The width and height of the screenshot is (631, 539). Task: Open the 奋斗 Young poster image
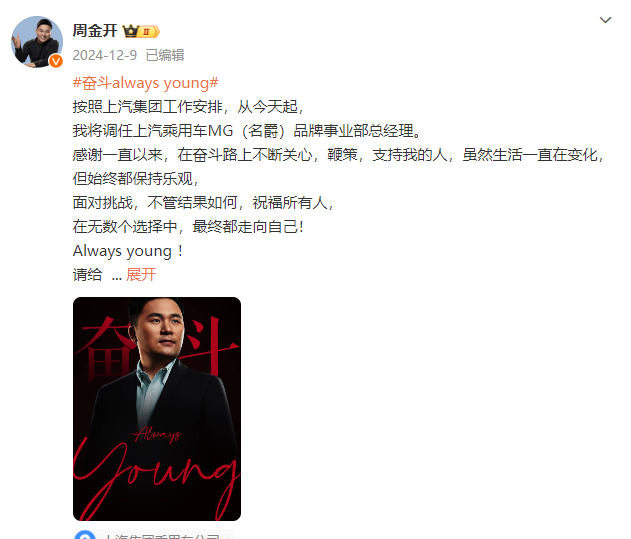point(157,409)
